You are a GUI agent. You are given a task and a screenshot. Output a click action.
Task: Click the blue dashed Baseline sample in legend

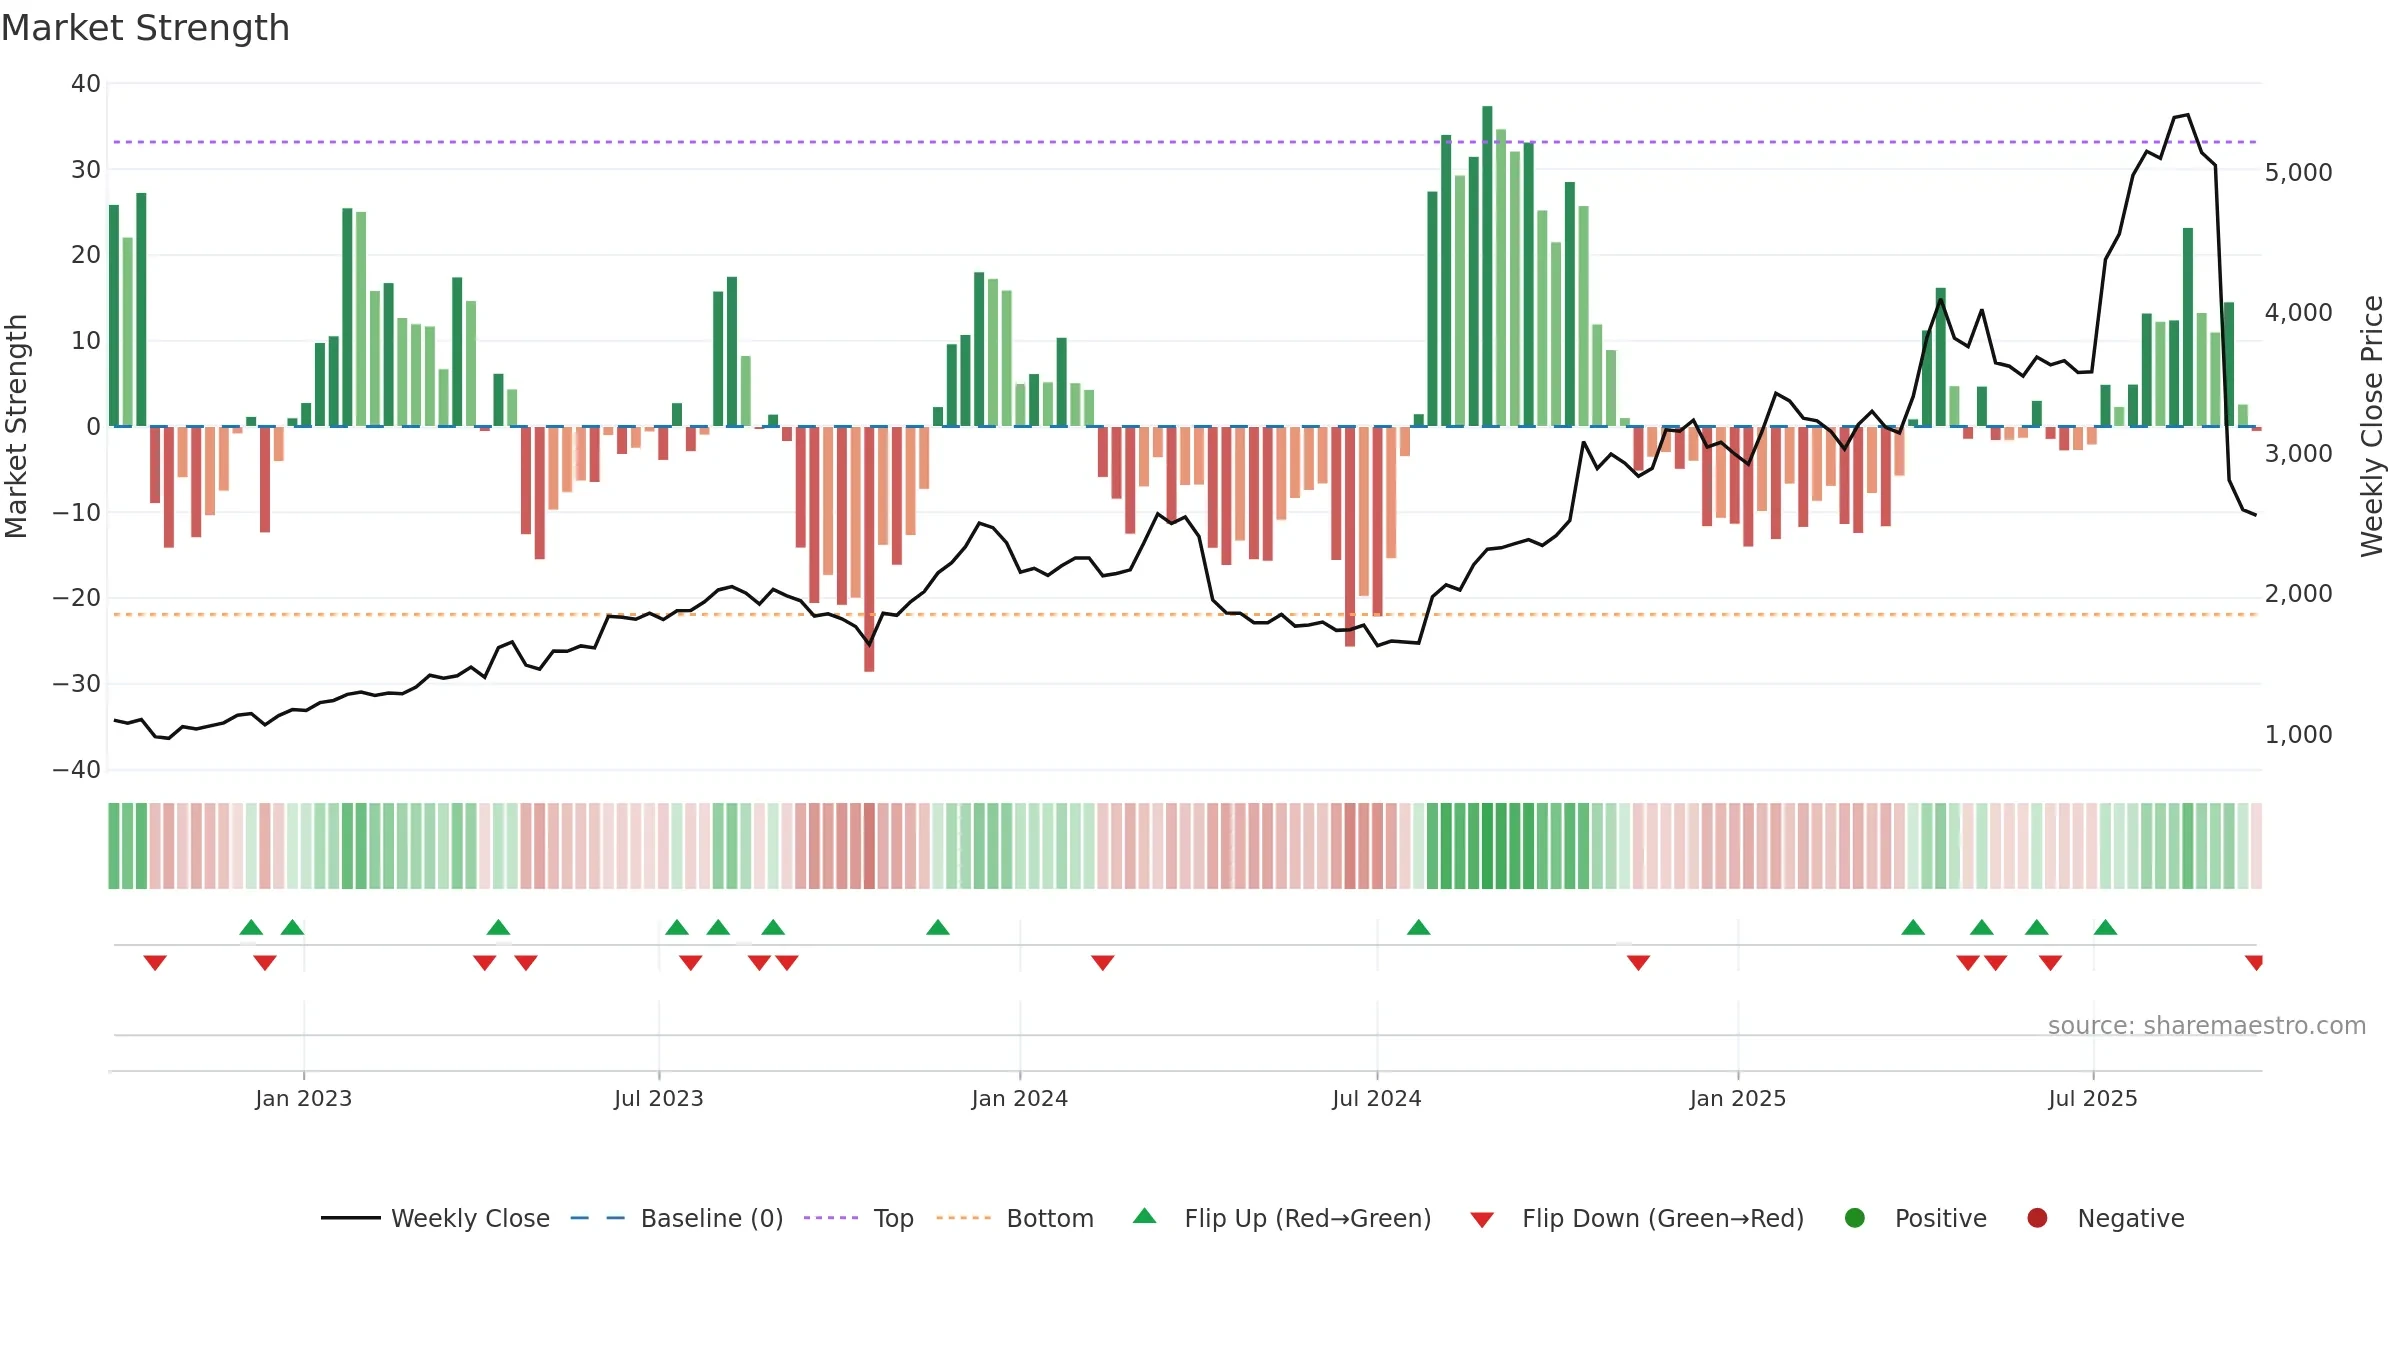(x=598, y=1218)
